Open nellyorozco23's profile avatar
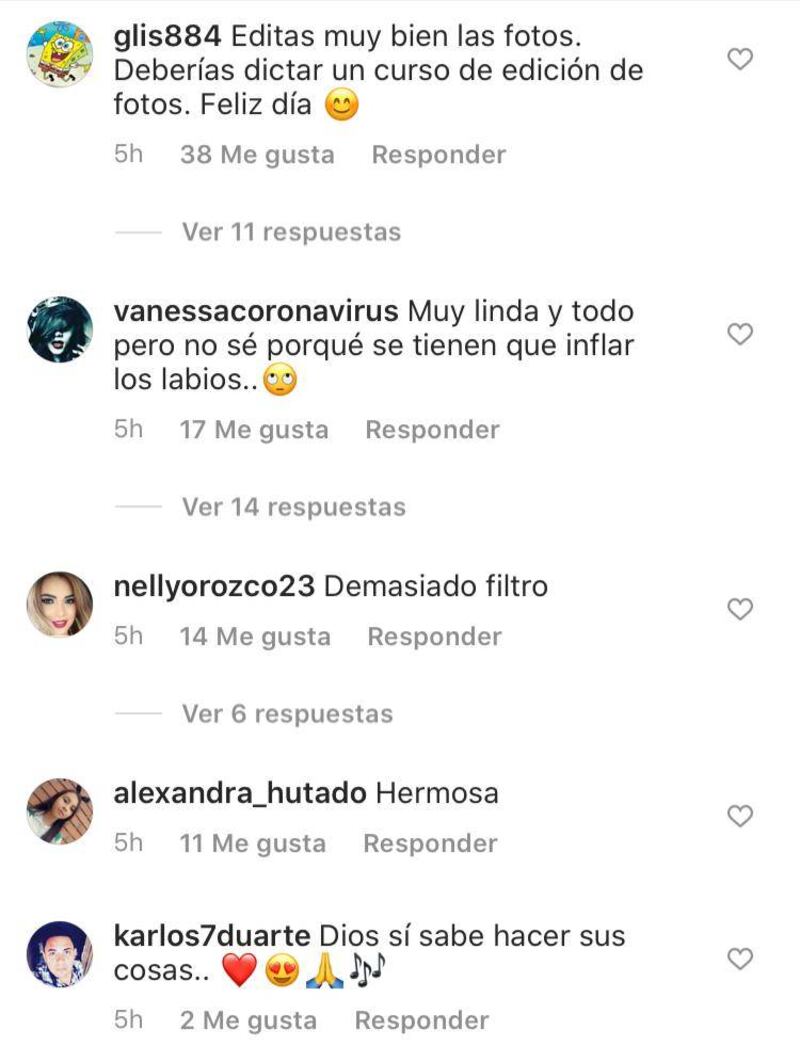800x1046 pixels. [60, 604]
